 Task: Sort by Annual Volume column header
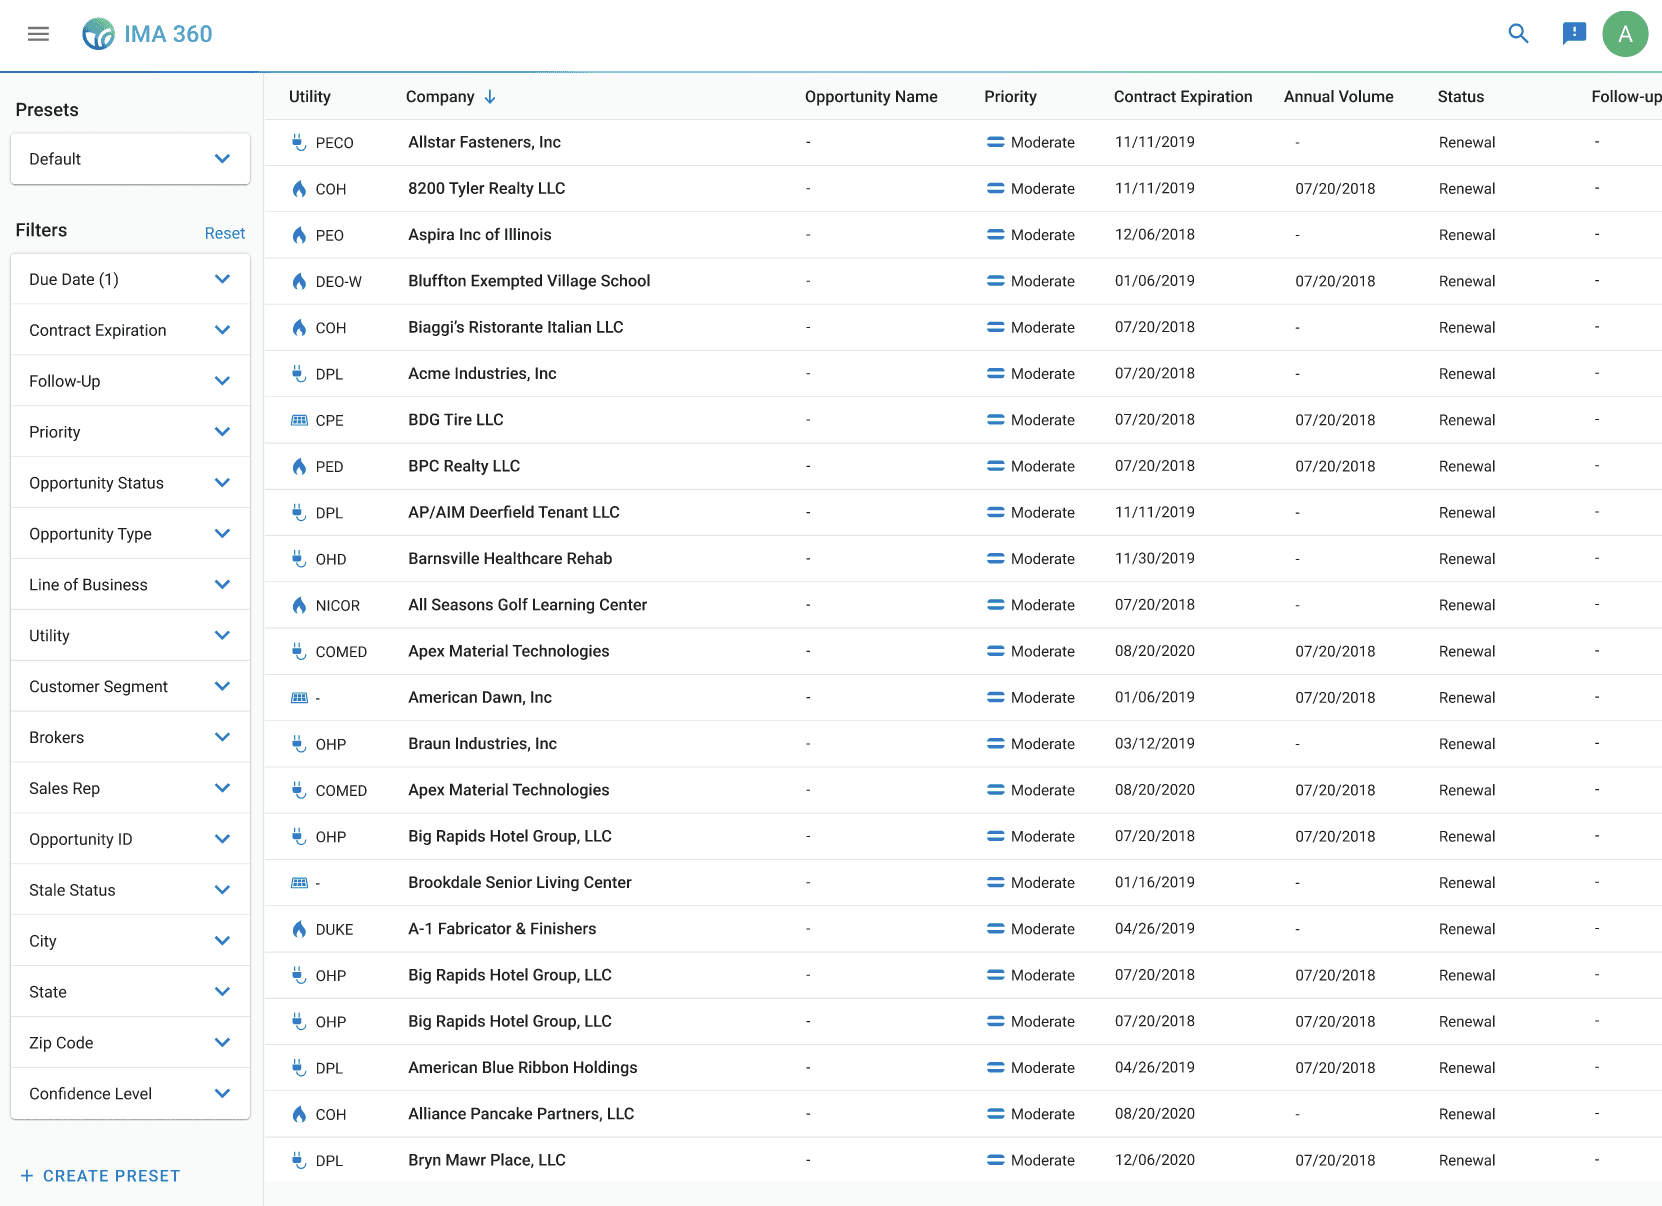pos(1339,97)
